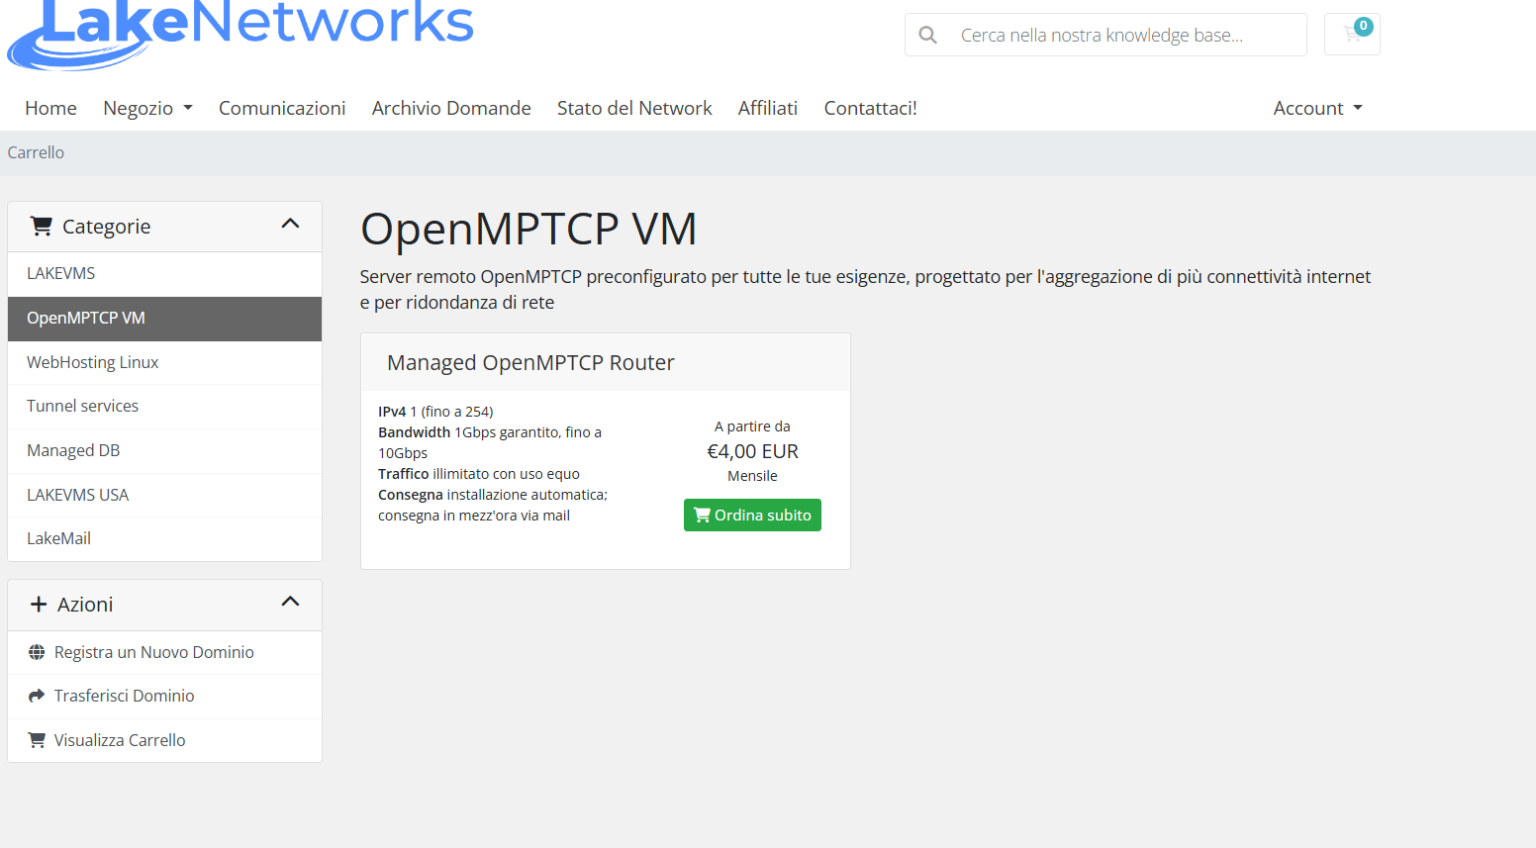The height and width of the screenshot is (848, 1536).
Task: Open the Tunnel services category
Action: point(165,406)
